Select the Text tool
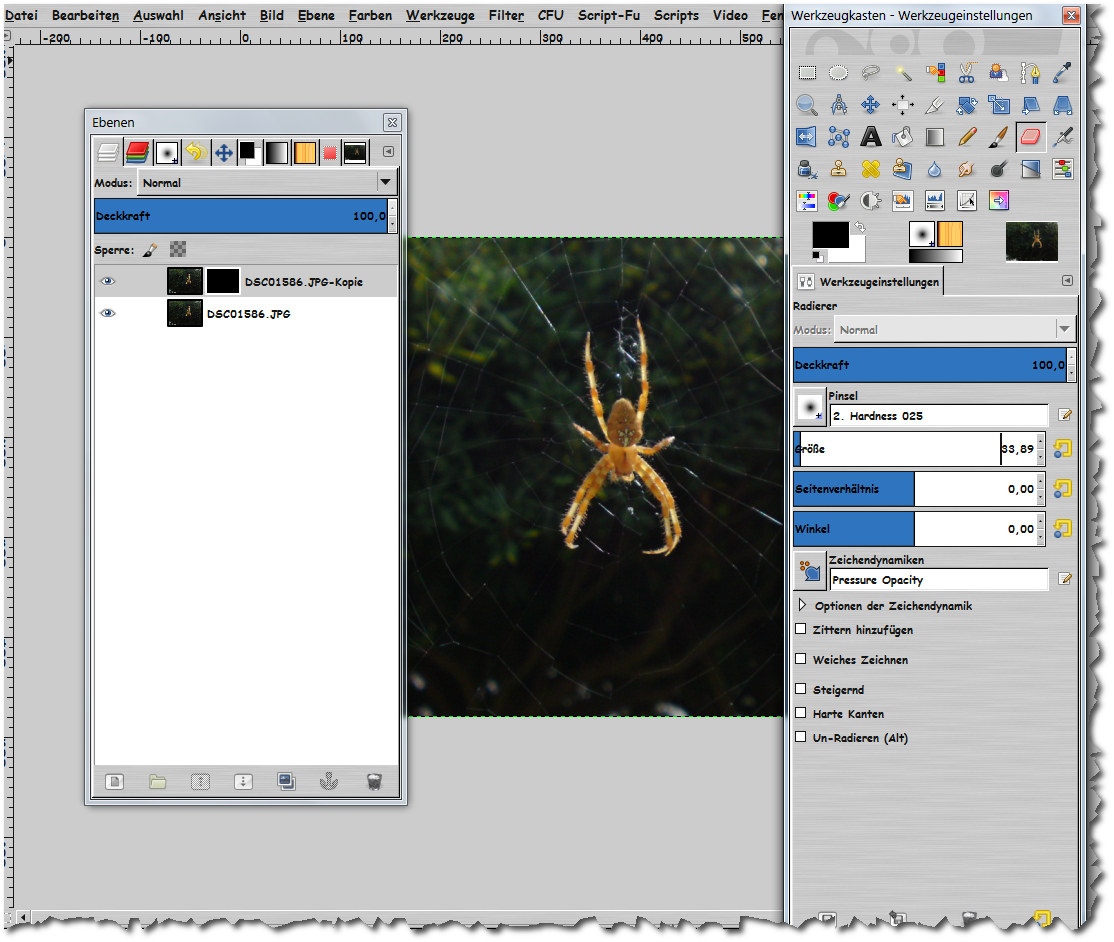This screenshot has width=1114, height=942. click(x=870, y=136)
